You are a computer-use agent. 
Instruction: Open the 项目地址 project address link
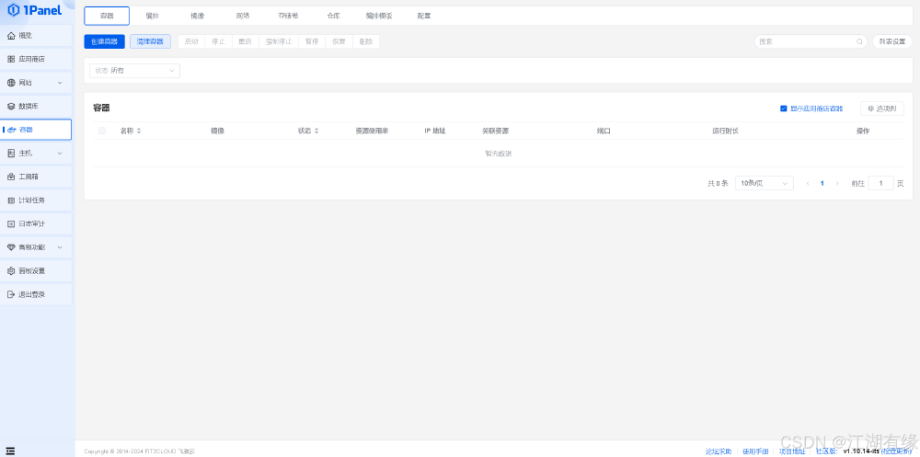click(792, 451)
